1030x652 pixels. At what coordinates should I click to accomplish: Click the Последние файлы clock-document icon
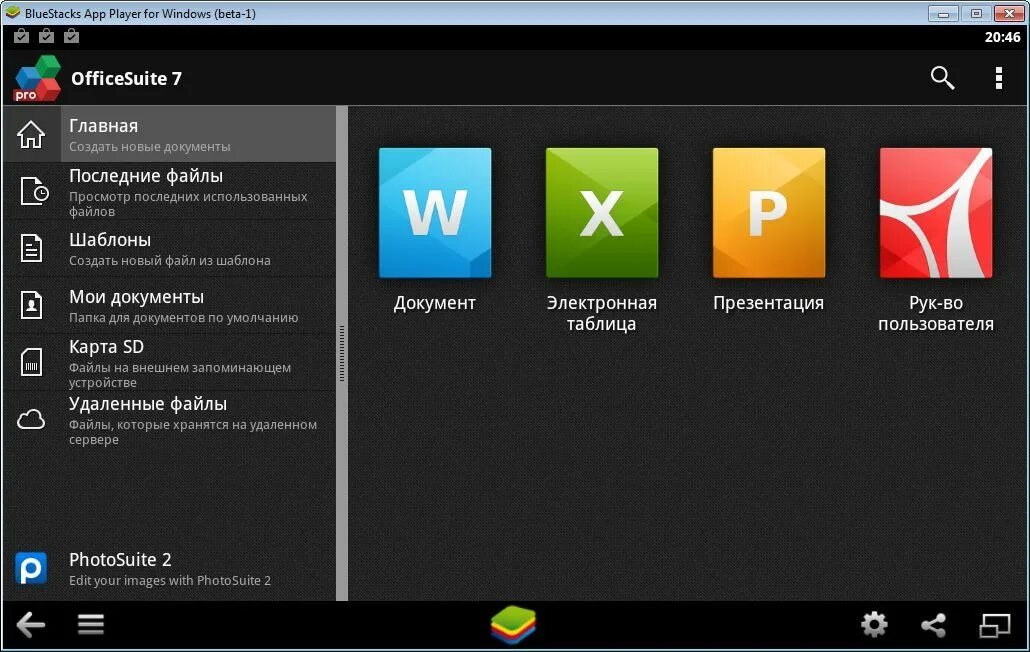pyautogui.click(x=34, y=191)
